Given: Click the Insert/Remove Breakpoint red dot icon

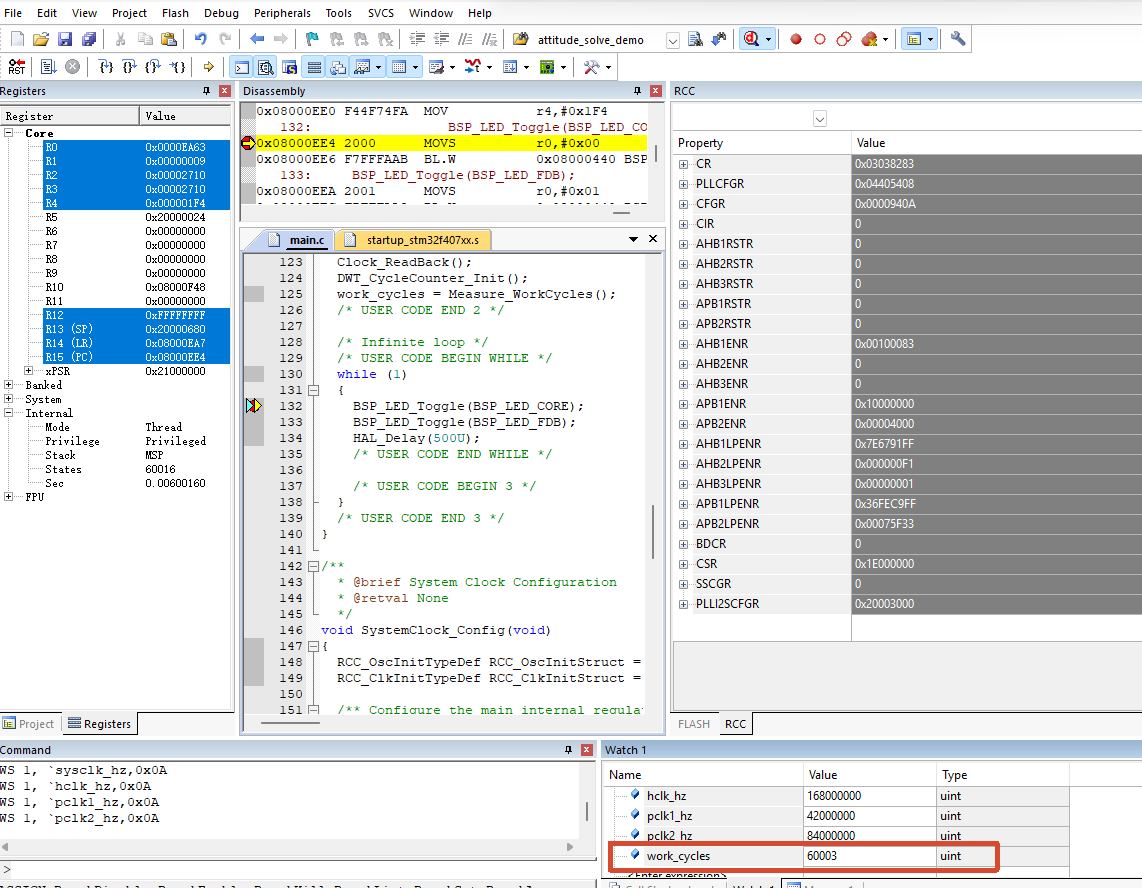Looking at the screenshot, I should click(x=795, y=39).
